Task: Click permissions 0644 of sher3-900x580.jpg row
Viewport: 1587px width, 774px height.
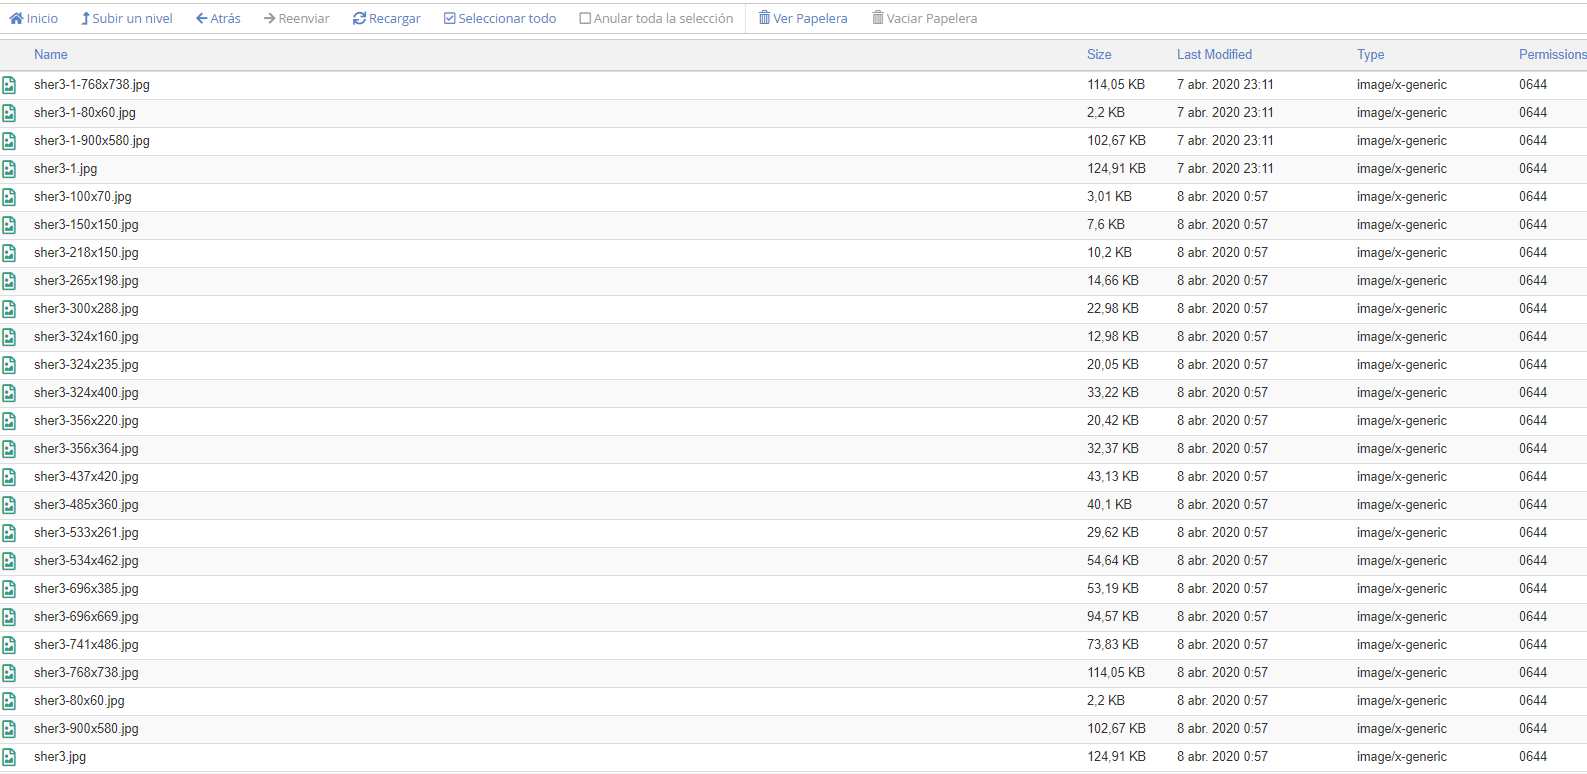Action: click(1533, 729)
